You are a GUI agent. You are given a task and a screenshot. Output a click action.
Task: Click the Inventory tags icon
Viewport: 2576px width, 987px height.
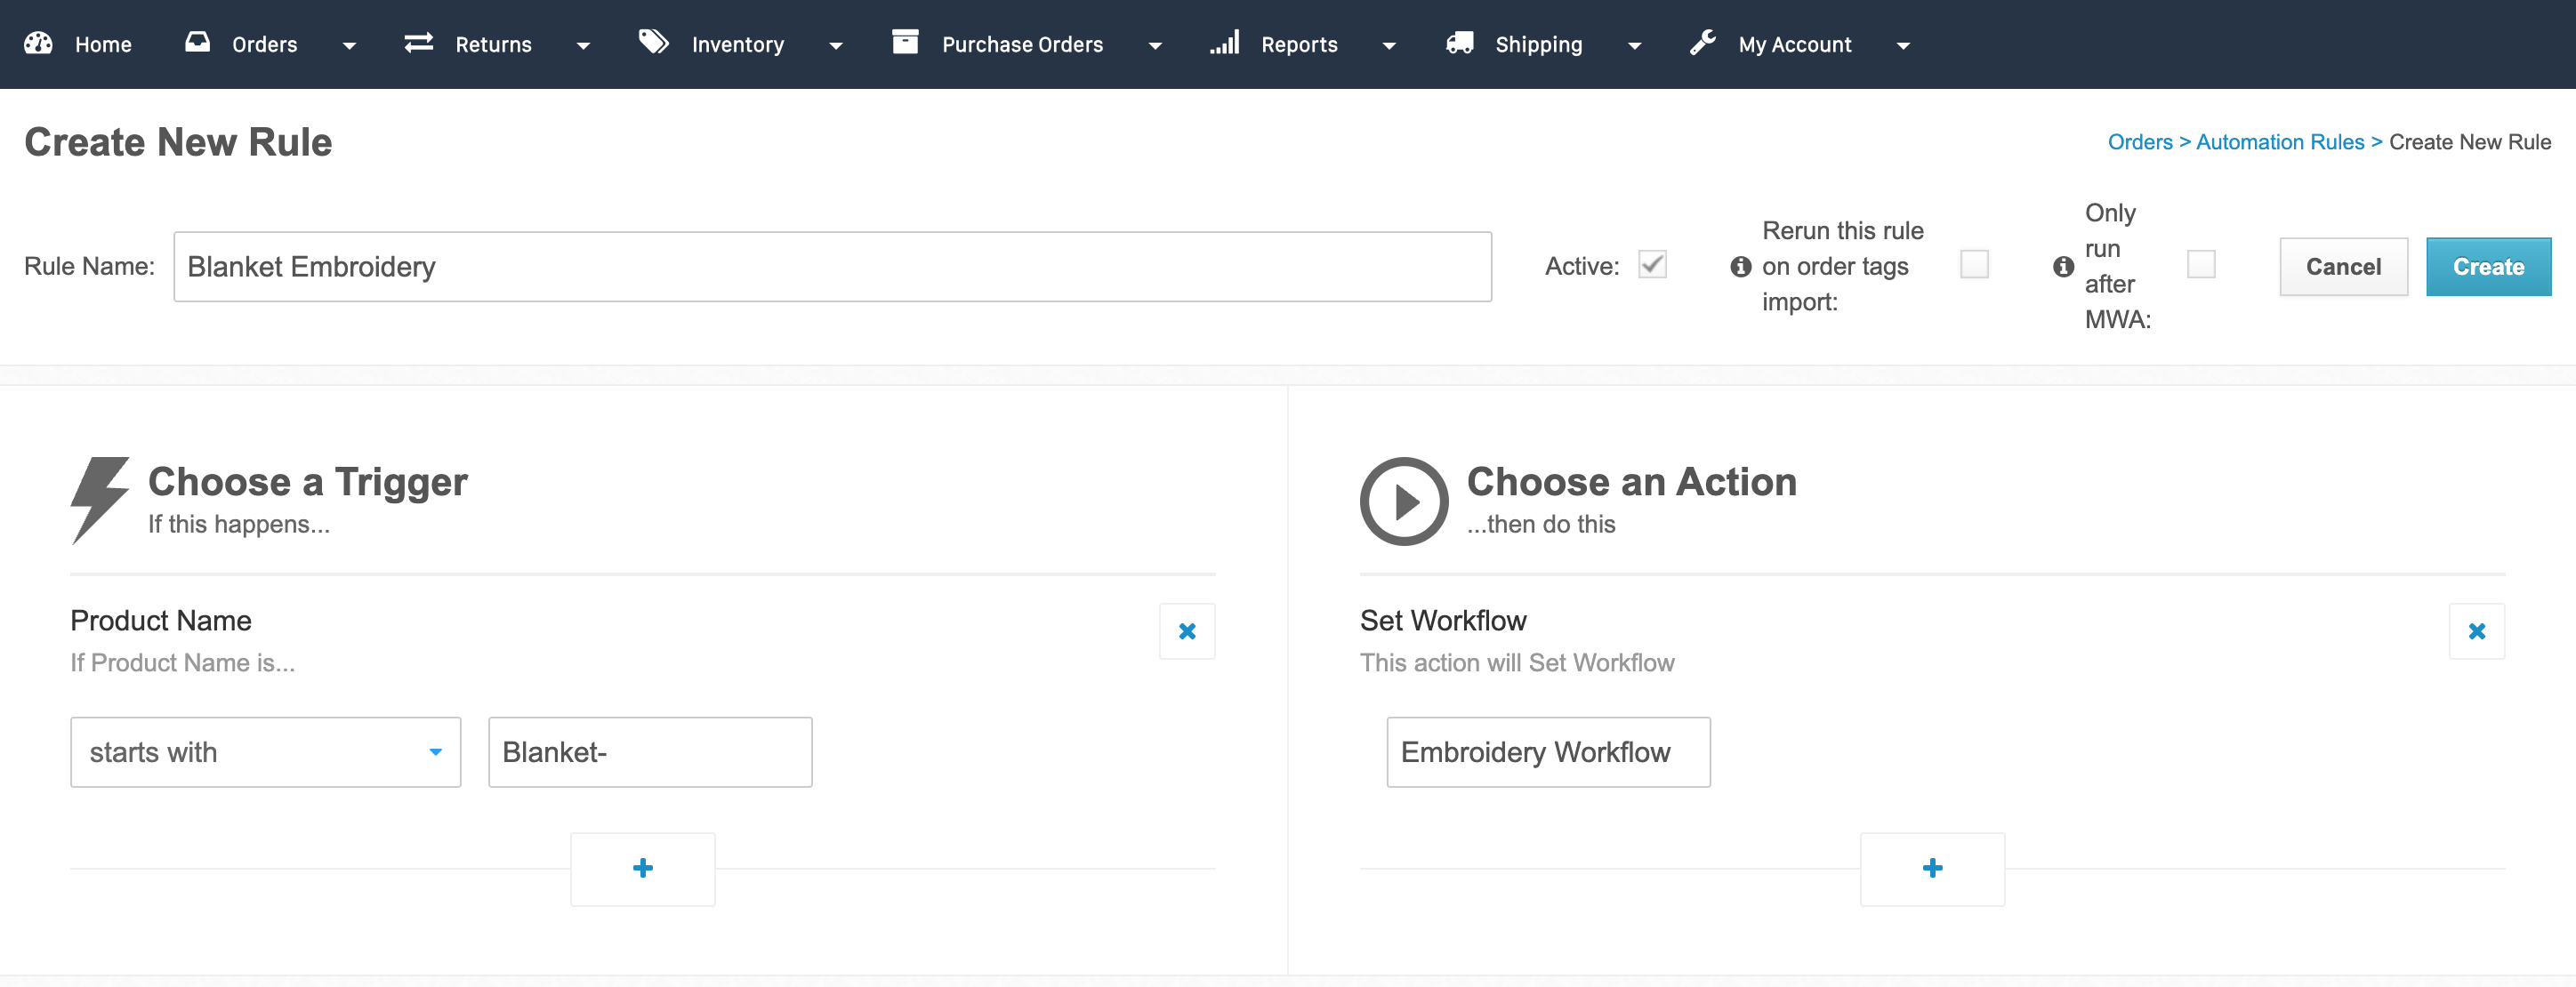[654, 42]
